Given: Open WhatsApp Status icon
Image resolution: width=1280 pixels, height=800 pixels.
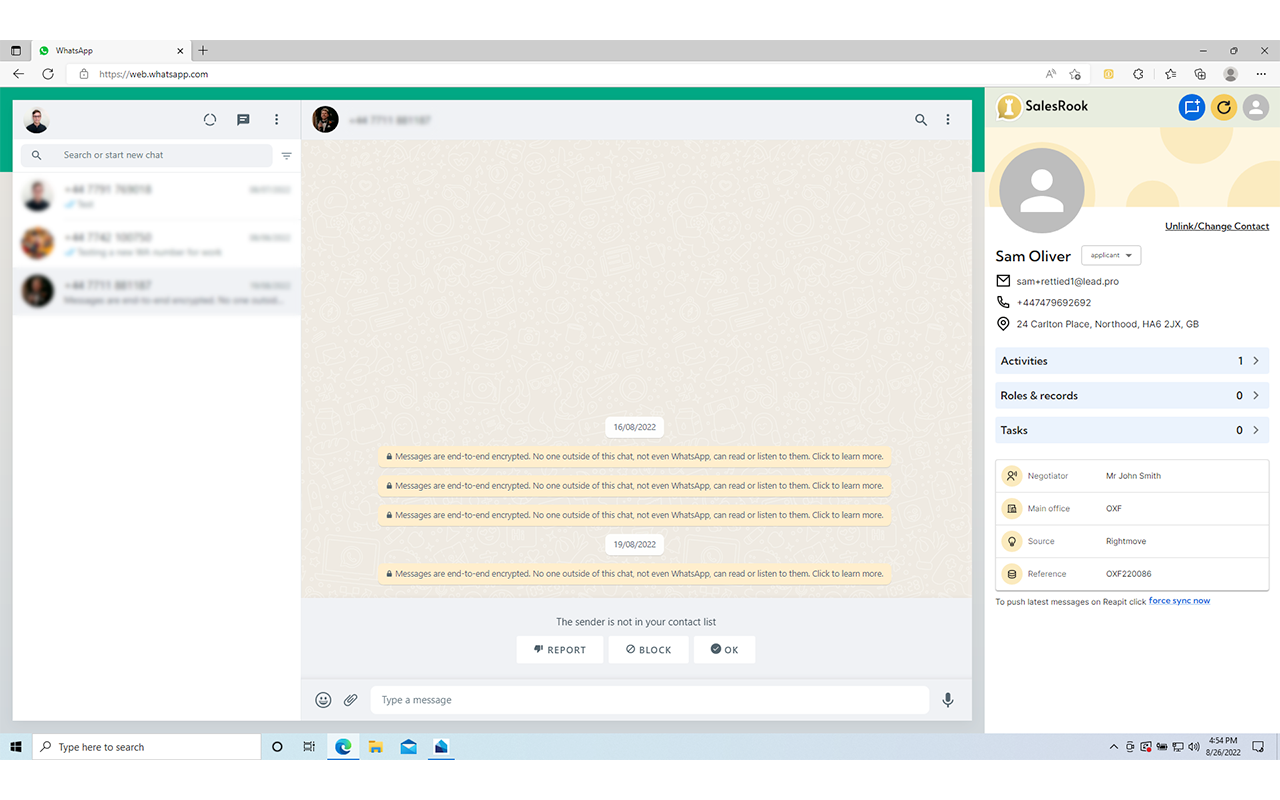Looking at the screenshot, I should coord(210,120).
